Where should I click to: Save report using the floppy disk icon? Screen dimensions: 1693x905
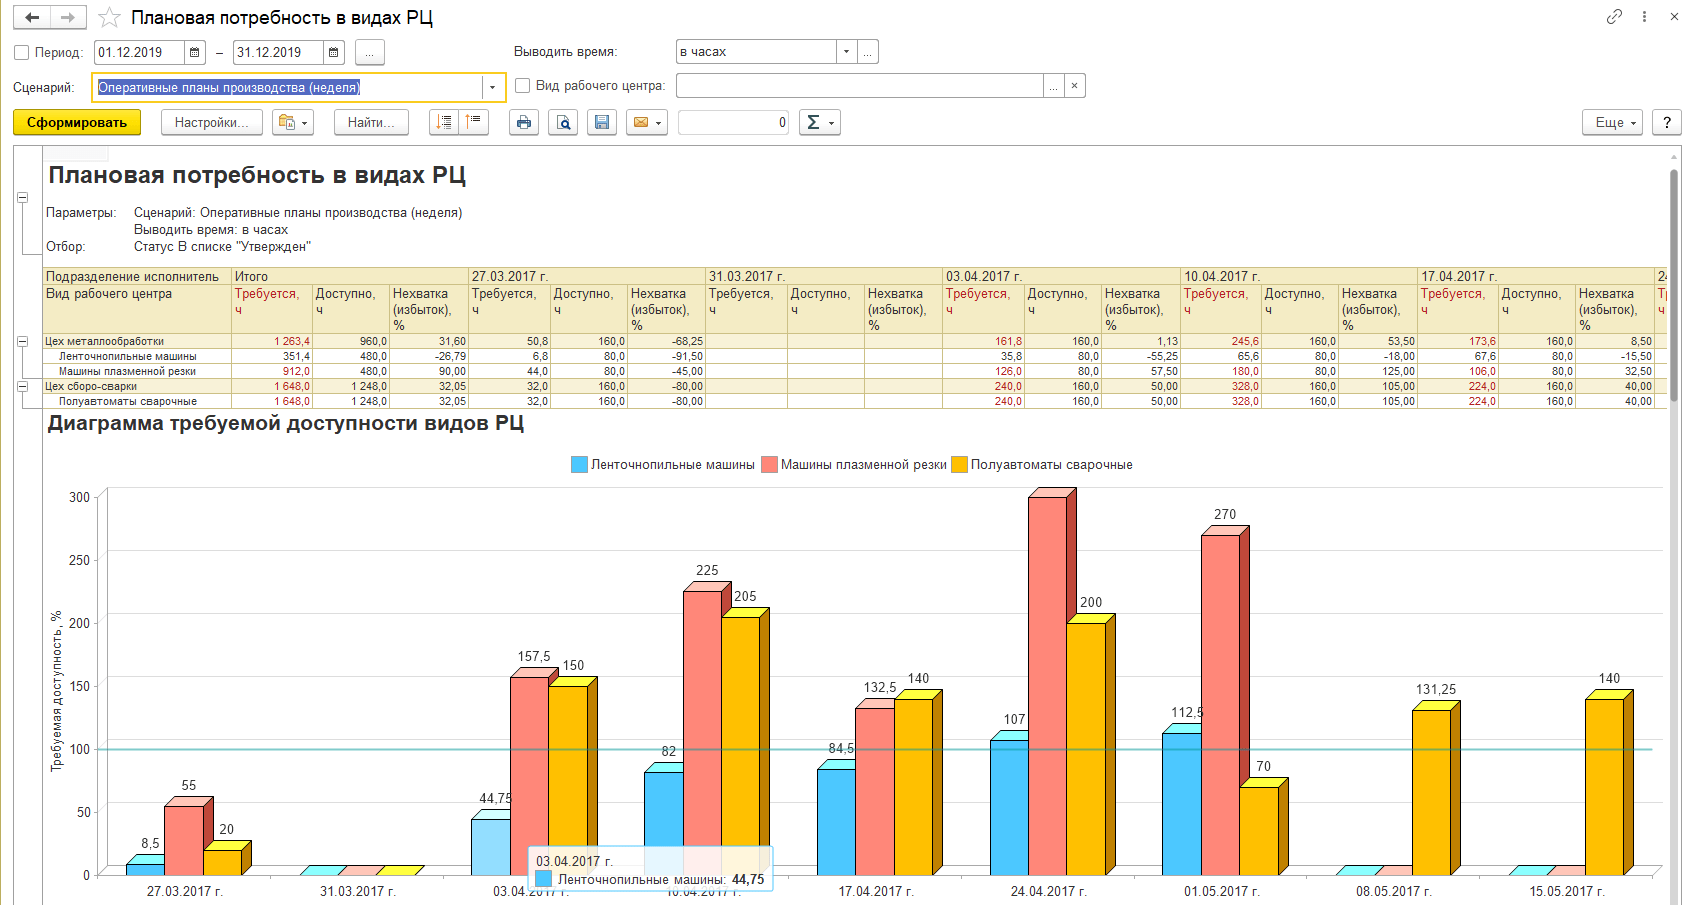tap(602, 122)
